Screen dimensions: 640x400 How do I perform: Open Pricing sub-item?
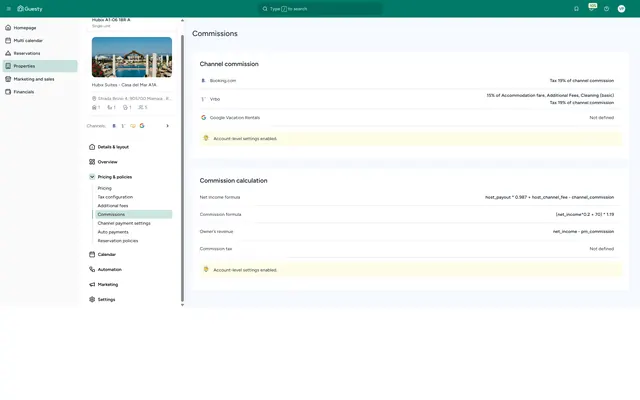pos(104,188)
